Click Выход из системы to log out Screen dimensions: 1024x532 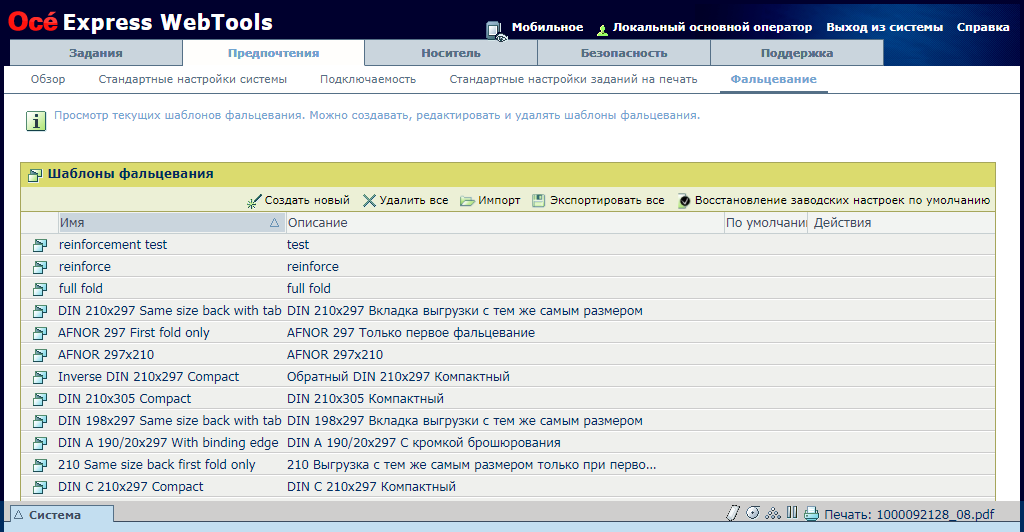(x=884, y=27)
